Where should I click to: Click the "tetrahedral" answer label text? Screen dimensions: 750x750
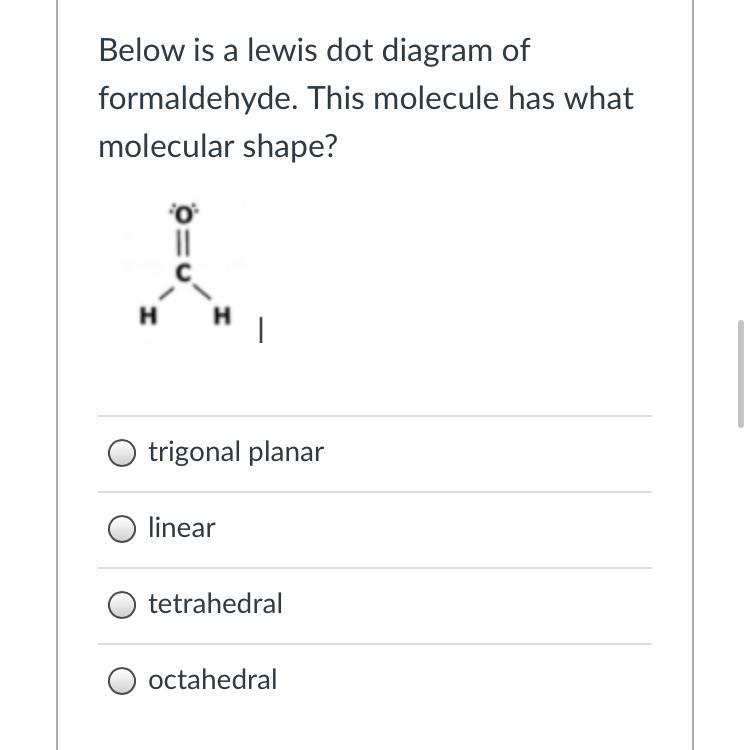tap(215, 604)
